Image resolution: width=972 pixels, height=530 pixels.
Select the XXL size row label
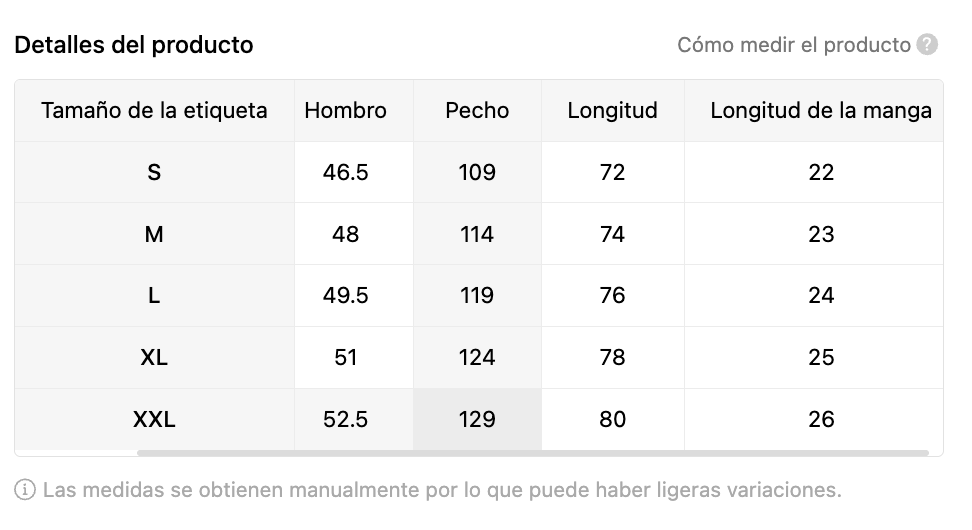pyautogui.click(x=154, y=420)
